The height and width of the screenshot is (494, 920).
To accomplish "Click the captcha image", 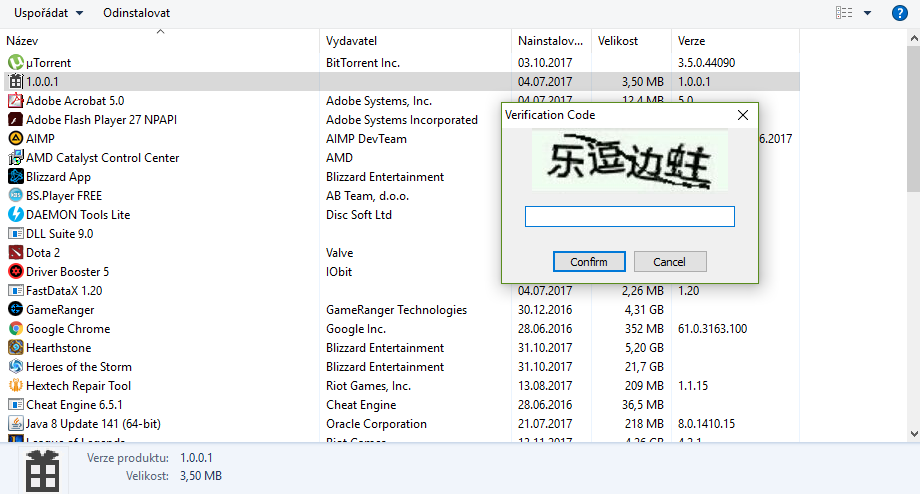I will (x=630, y=160).
